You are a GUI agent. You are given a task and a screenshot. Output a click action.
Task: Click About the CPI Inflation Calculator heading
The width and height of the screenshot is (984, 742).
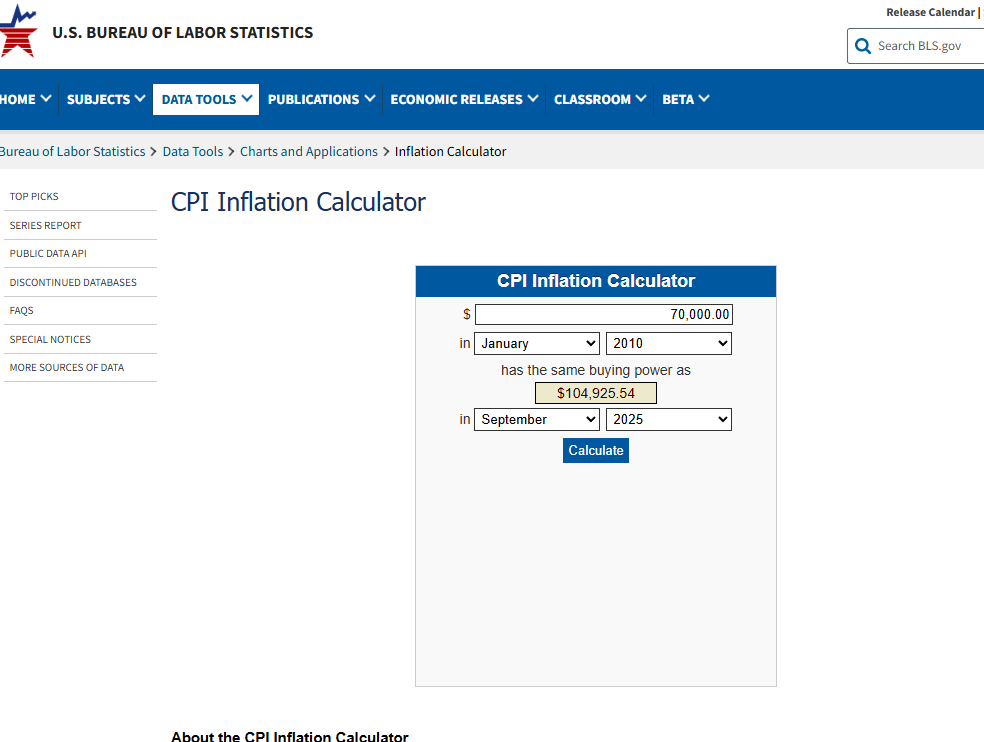pos(290,736)
